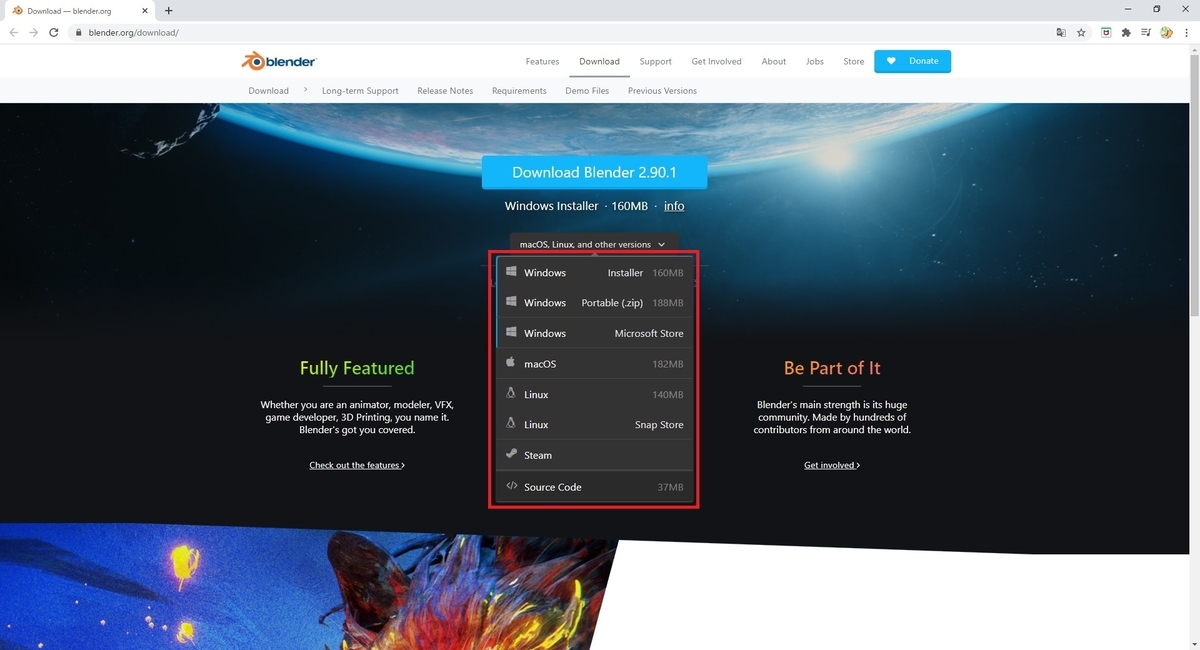Open About in top navigation
This screenshot has height=650, width=1200.
(774, 61)
